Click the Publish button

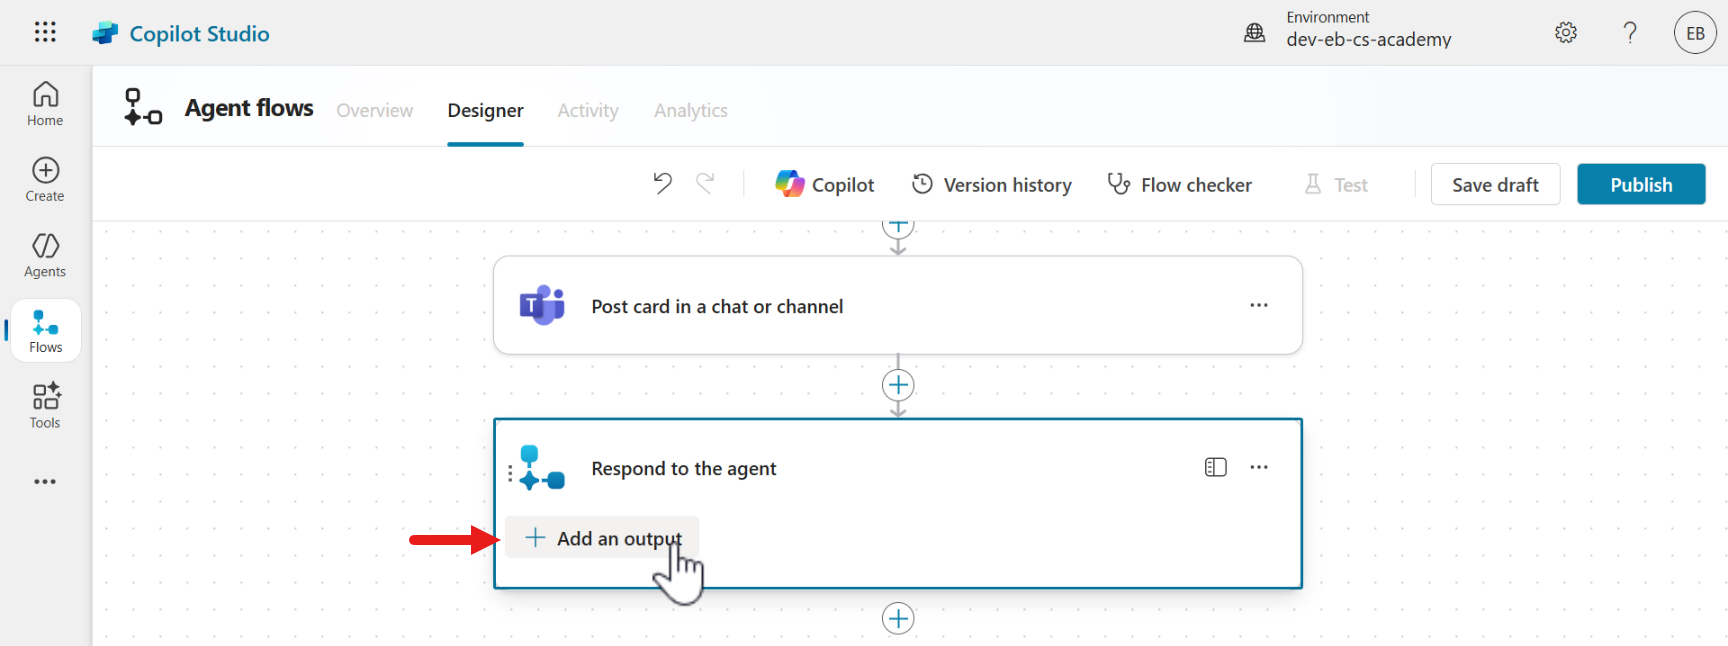(1640, 185)
